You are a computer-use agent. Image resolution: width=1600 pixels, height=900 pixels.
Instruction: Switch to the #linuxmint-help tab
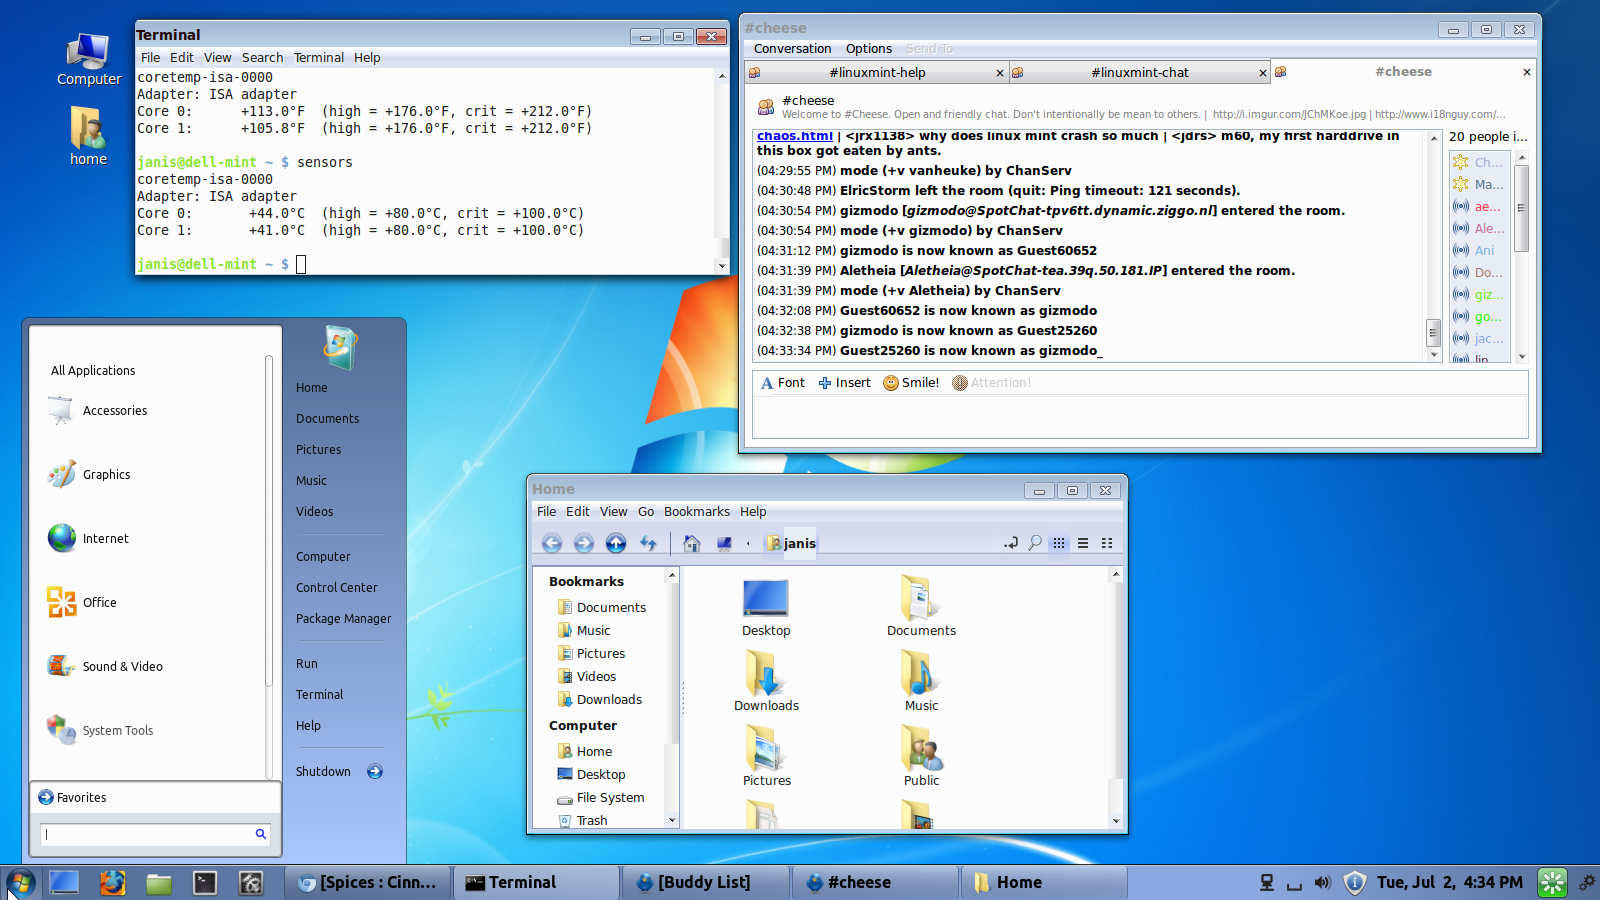pyautogui.click(x=876, y=72)
